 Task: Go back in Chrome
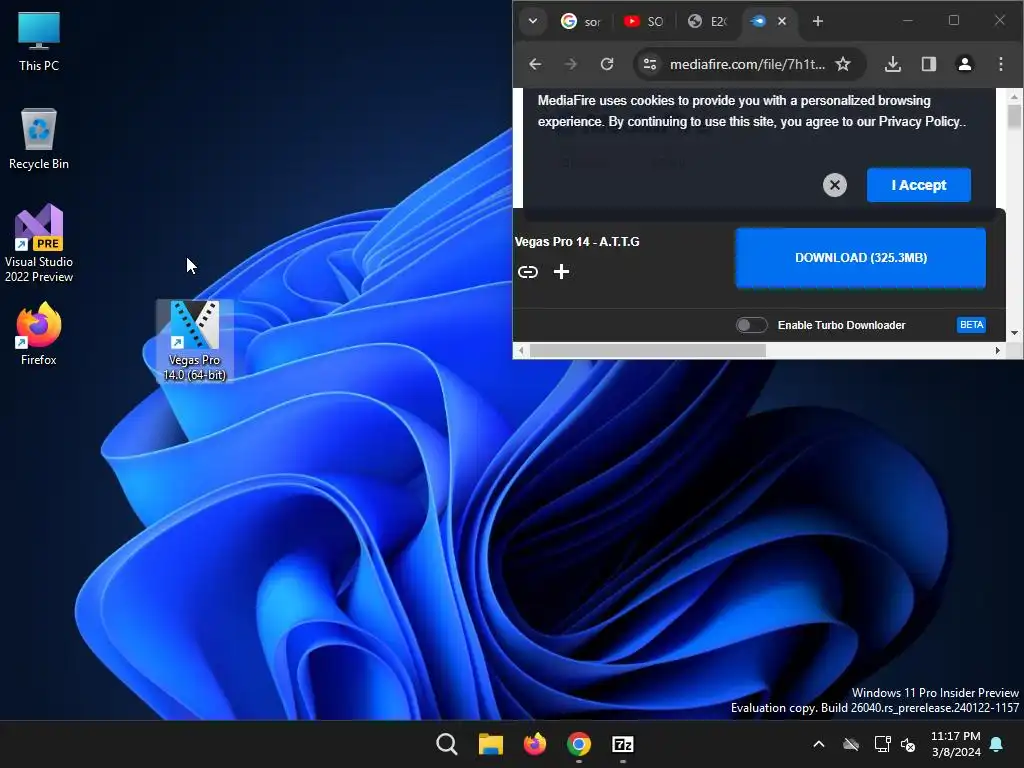(x=535, y=64)
